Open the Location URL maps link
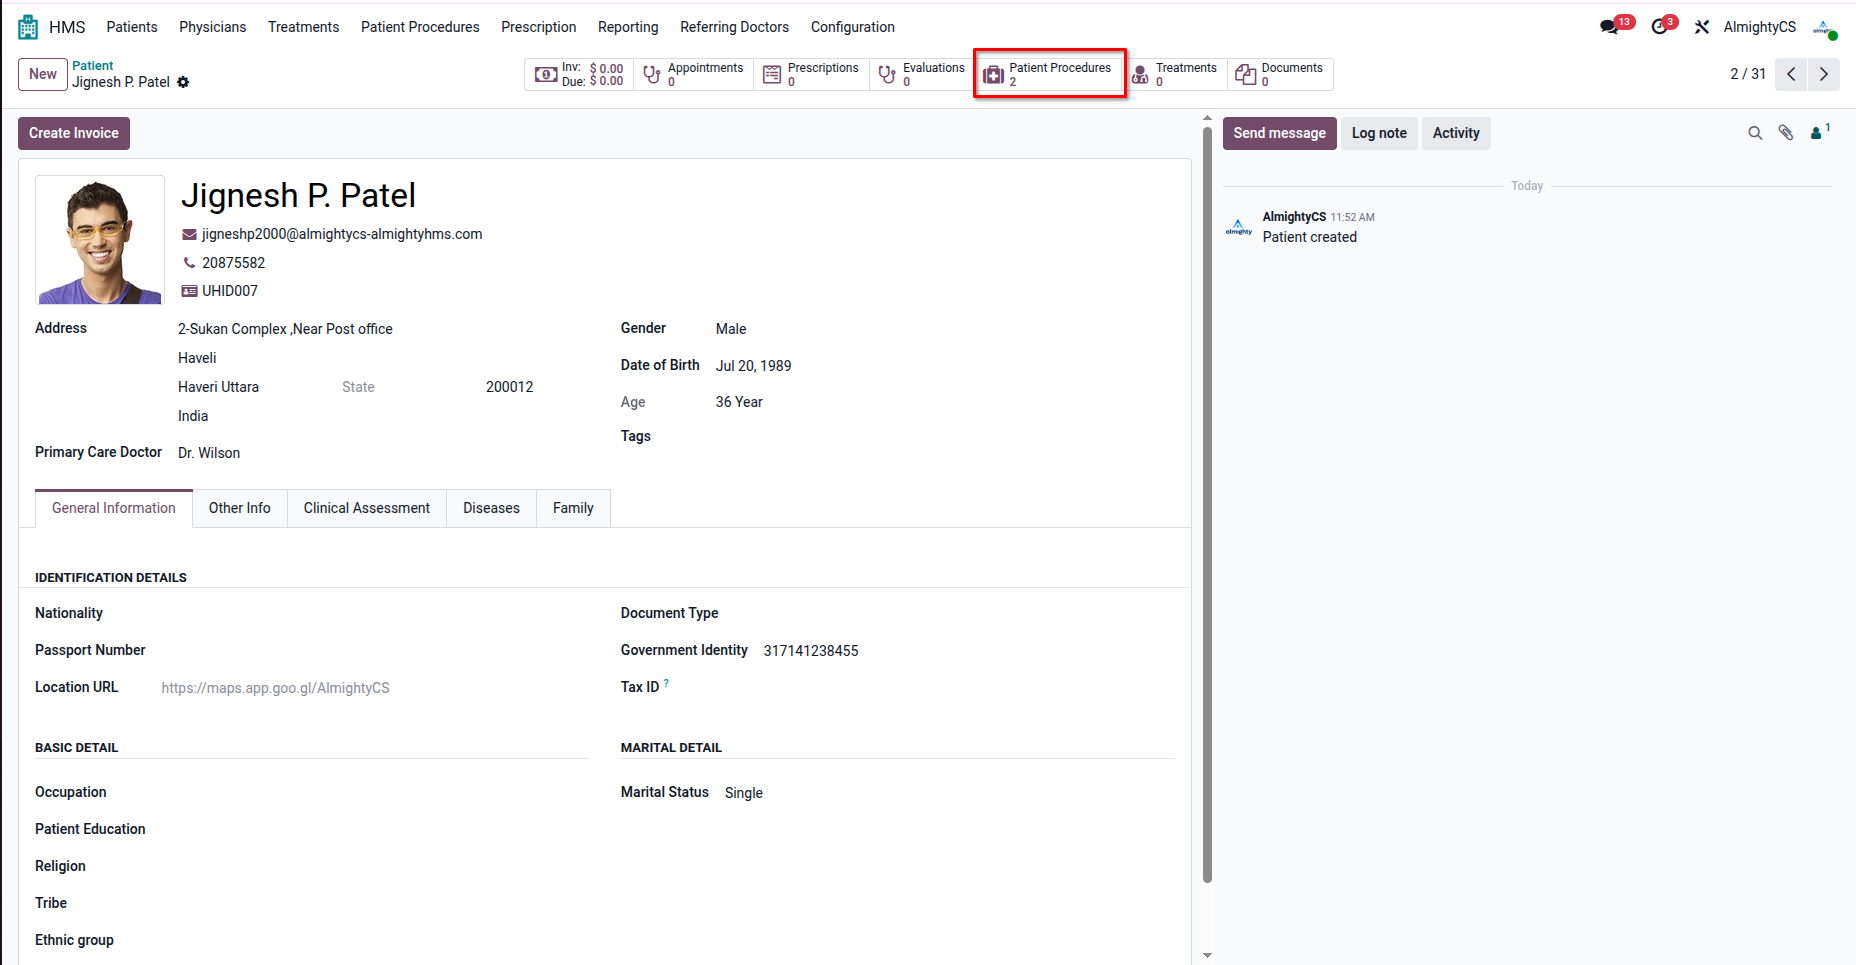1856x965 pixels. tap(276, 688)
